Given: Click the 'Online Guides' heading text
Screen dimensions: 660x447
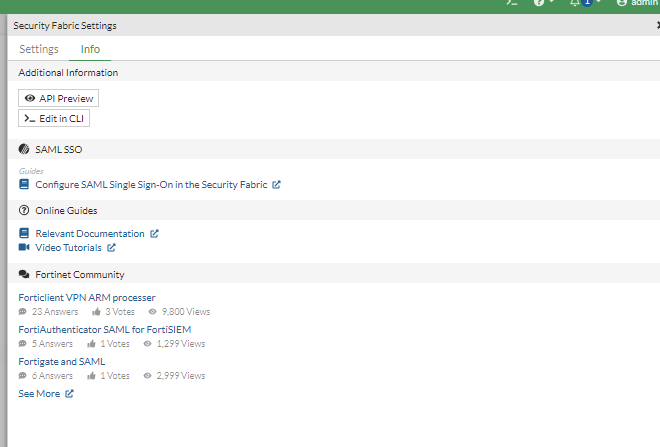Looking at the screenshot, I should pos(66,210).
